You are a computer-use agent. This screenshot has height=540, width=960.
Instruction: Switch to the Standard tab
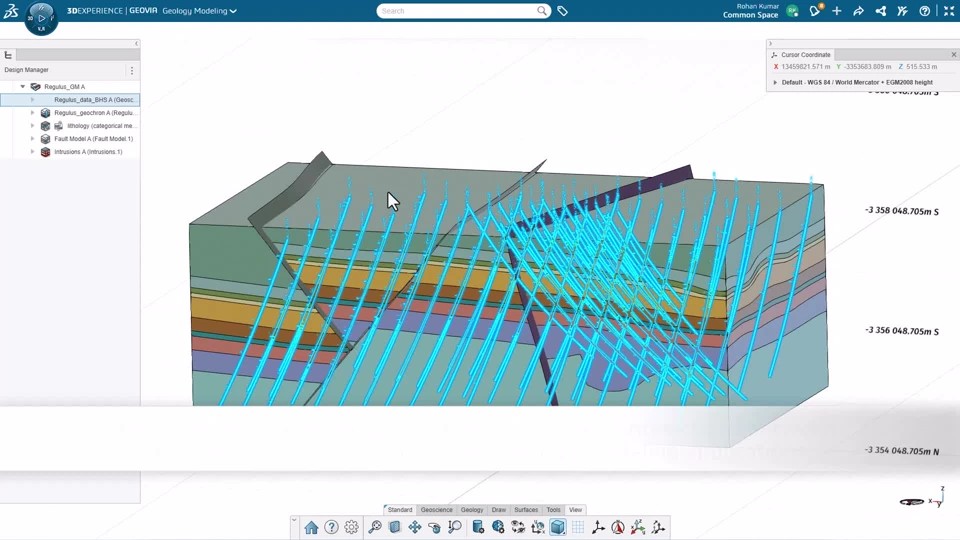click(x=400, y=509)
